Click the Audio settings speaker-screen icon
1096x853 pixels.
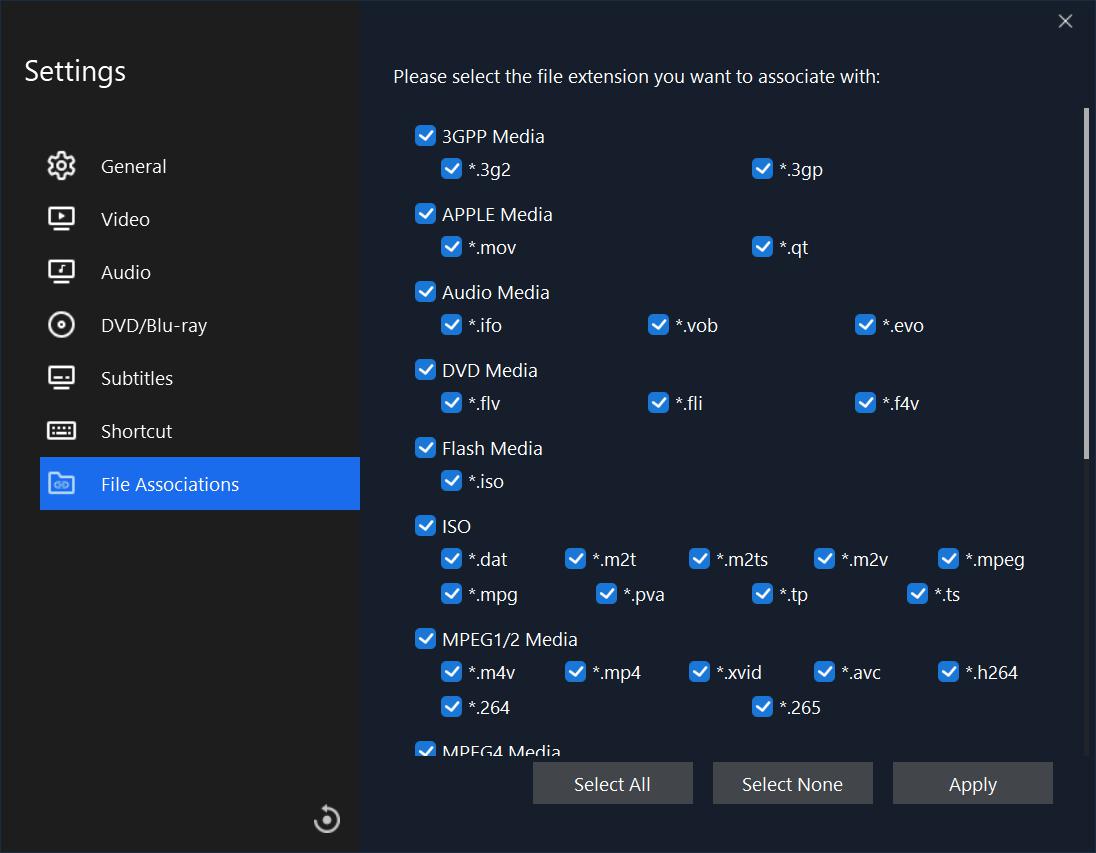coord(61,272)
